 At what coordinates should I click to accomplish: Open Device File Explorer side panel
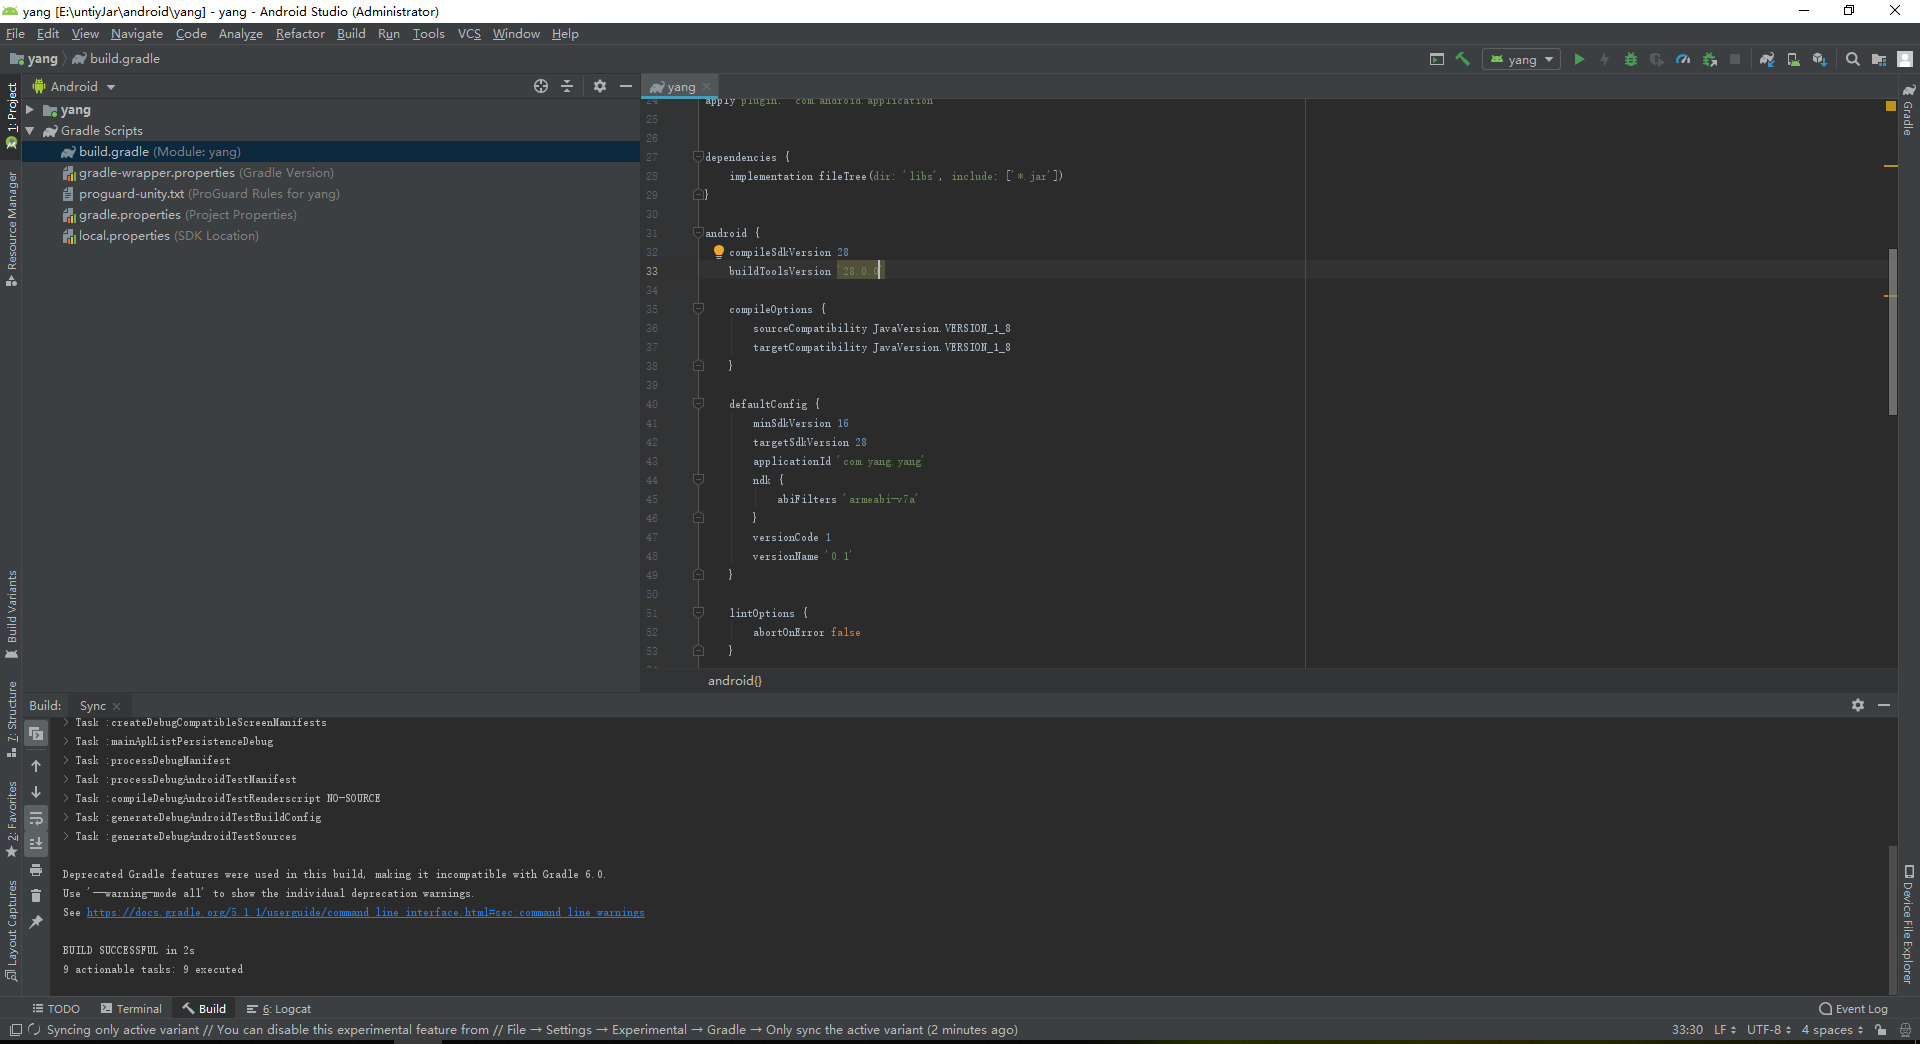(x=1908, y=924)
